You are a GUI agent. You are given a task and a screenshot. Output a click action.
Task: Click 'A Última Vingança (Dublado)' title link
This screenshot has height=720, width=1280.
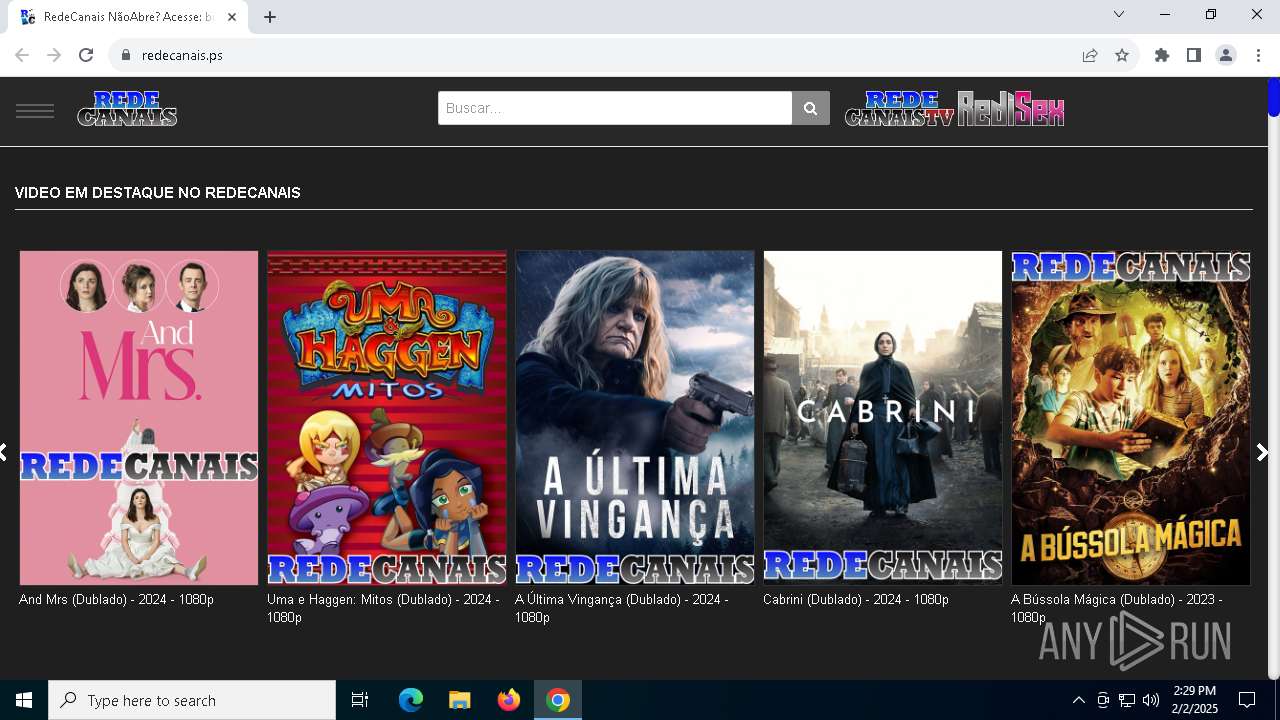621,608
